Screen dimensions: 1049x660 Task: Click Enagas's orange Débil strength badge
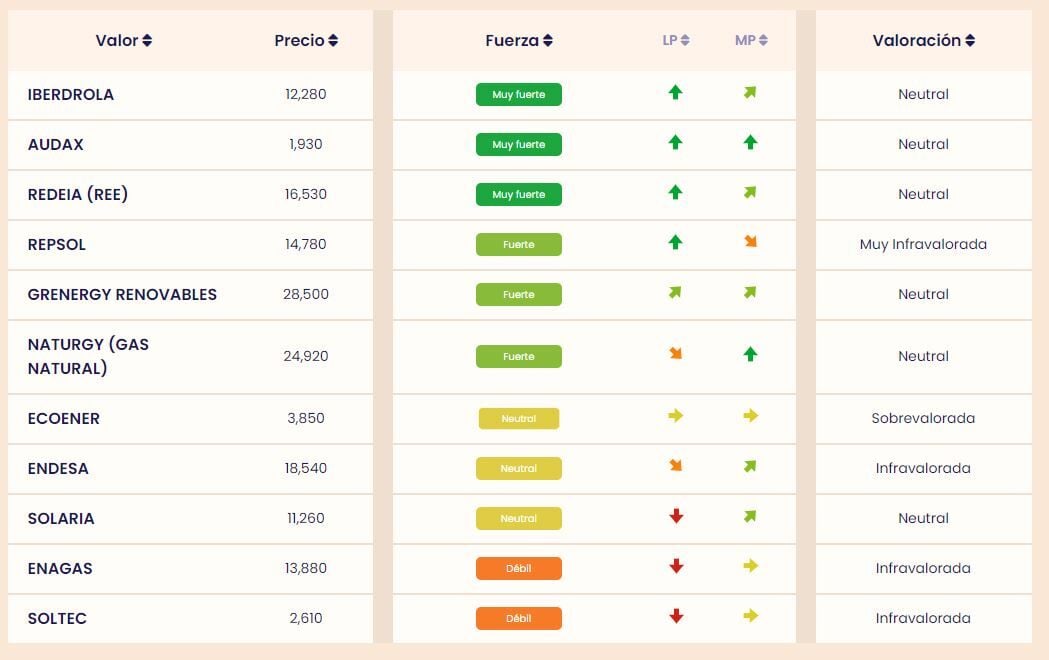519,569
